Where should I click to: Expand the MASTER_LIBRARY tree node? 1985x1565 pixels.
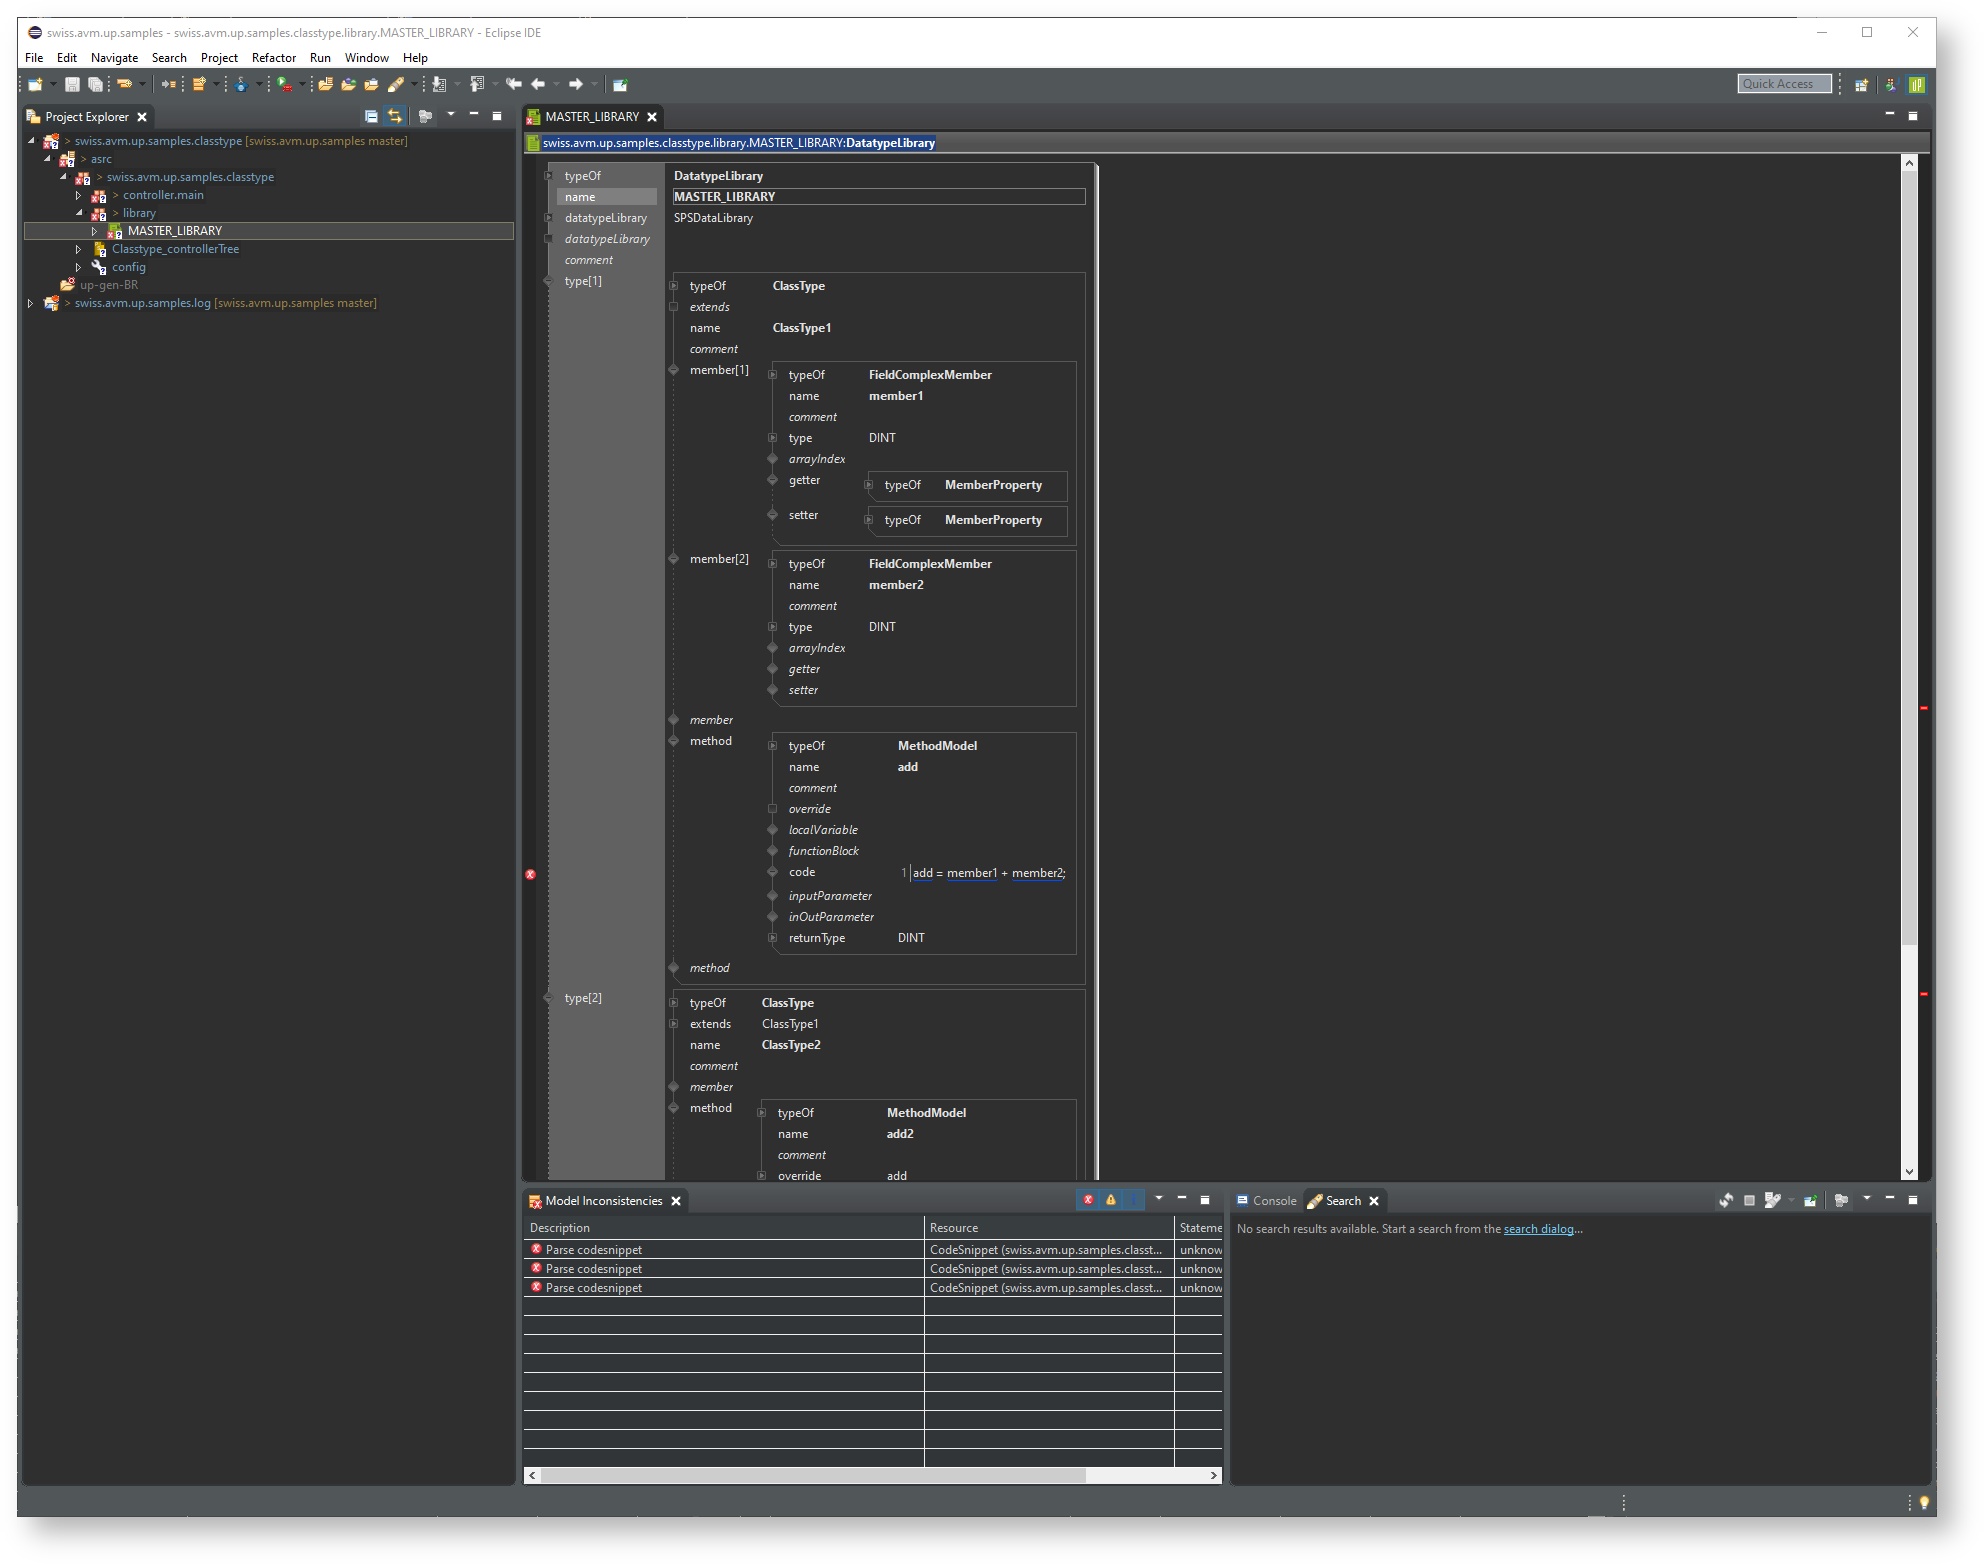click(x=95, y=231)
